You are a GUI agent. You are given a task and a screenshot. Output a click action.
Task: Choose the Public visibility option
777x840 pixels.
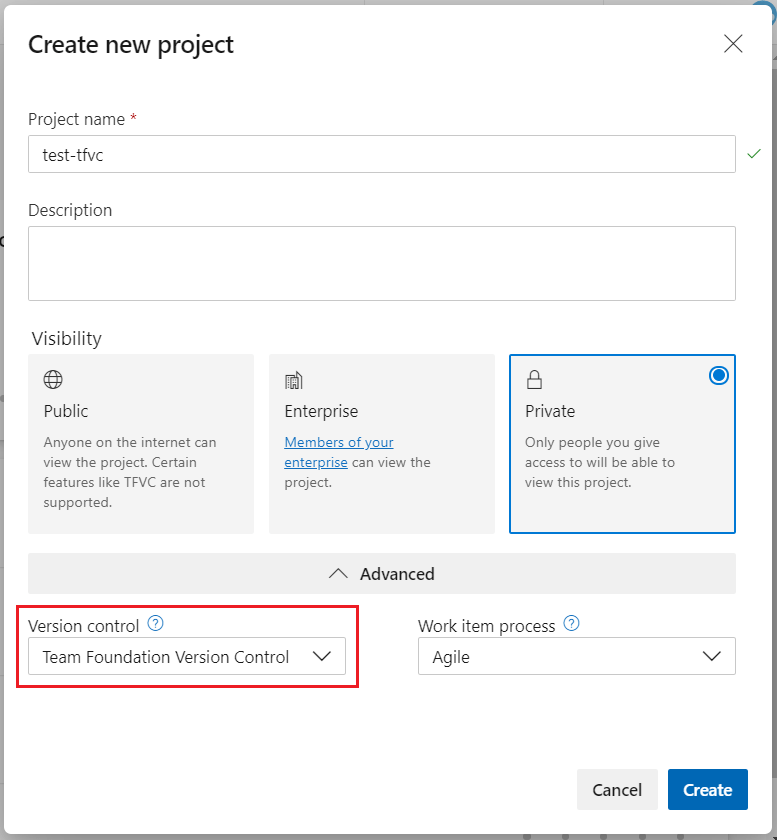pyautogui.click(x=141, y=444)
